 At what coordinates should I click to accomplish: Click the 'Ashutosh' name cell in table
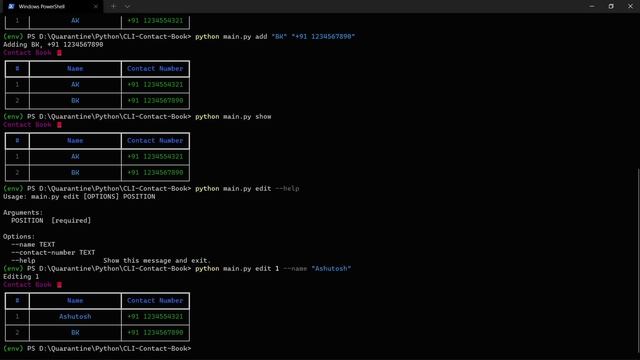[75, 317]
